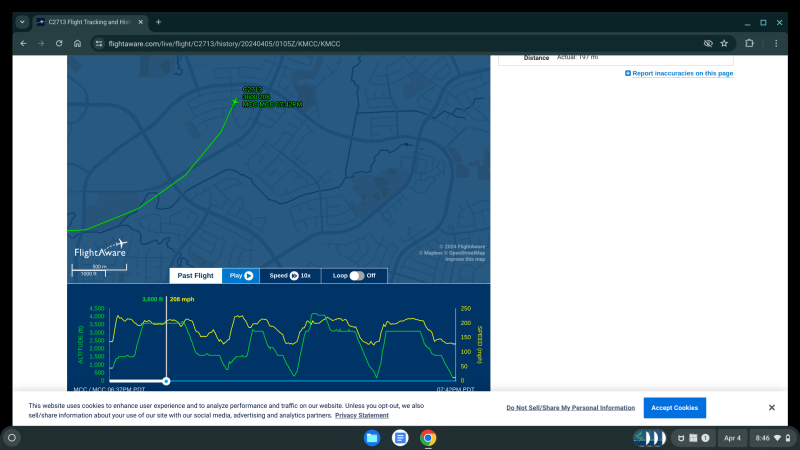The height and width of the screenshot is (450, 800).
Task: Bookmark this page with the star icon
Action: click(724, 44)
